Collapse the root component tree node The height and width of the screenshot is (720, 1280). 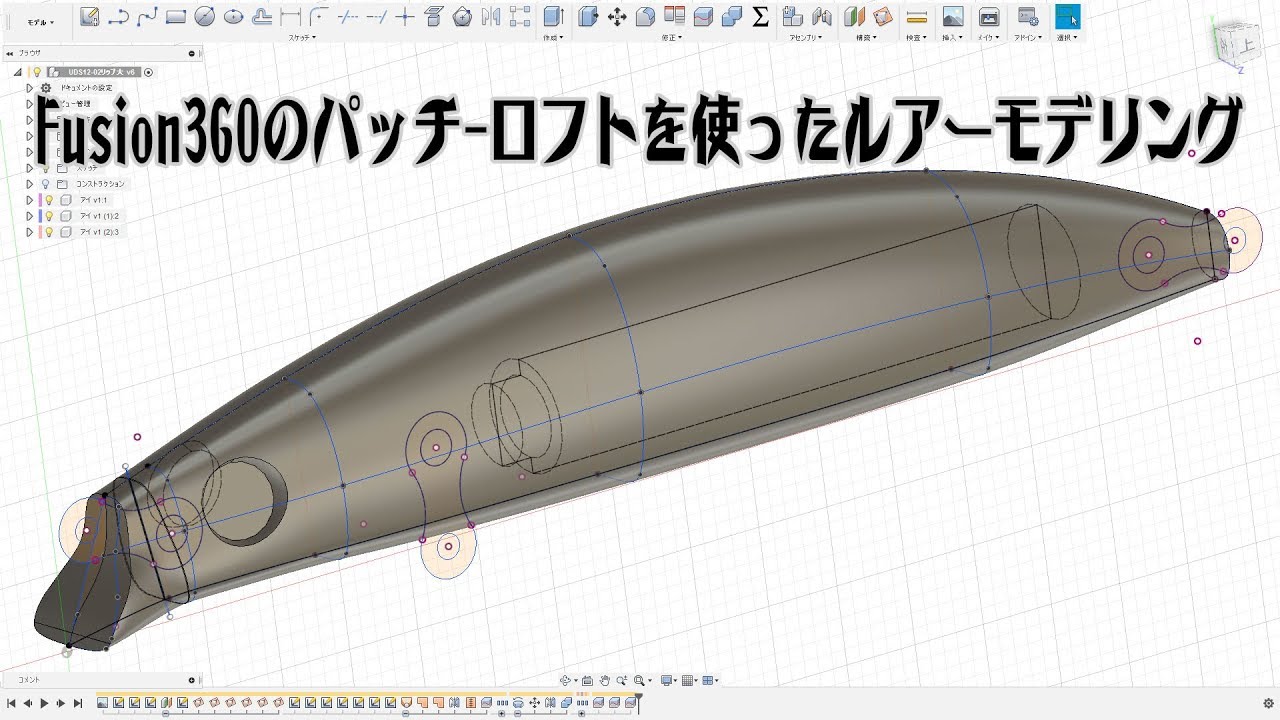(x=17, y=72)
